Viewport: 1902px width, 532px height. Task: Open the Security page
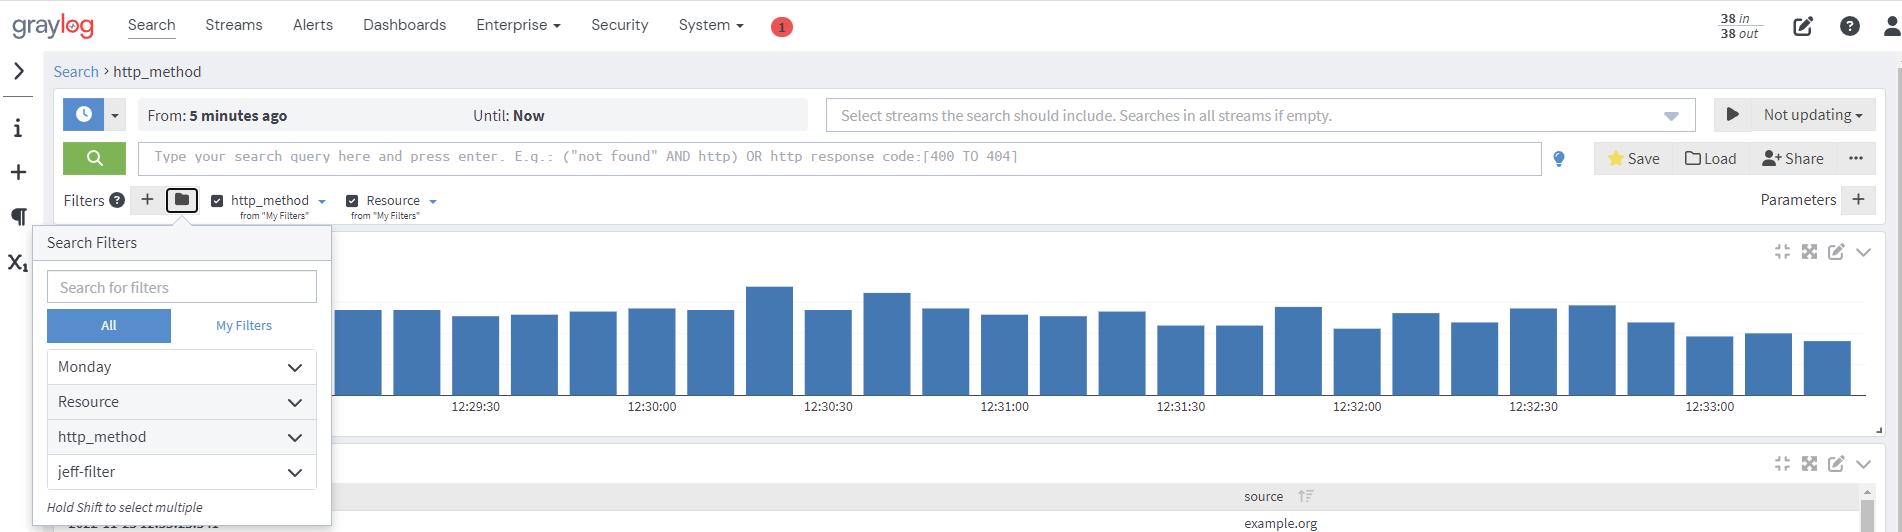tap(619, 25)
